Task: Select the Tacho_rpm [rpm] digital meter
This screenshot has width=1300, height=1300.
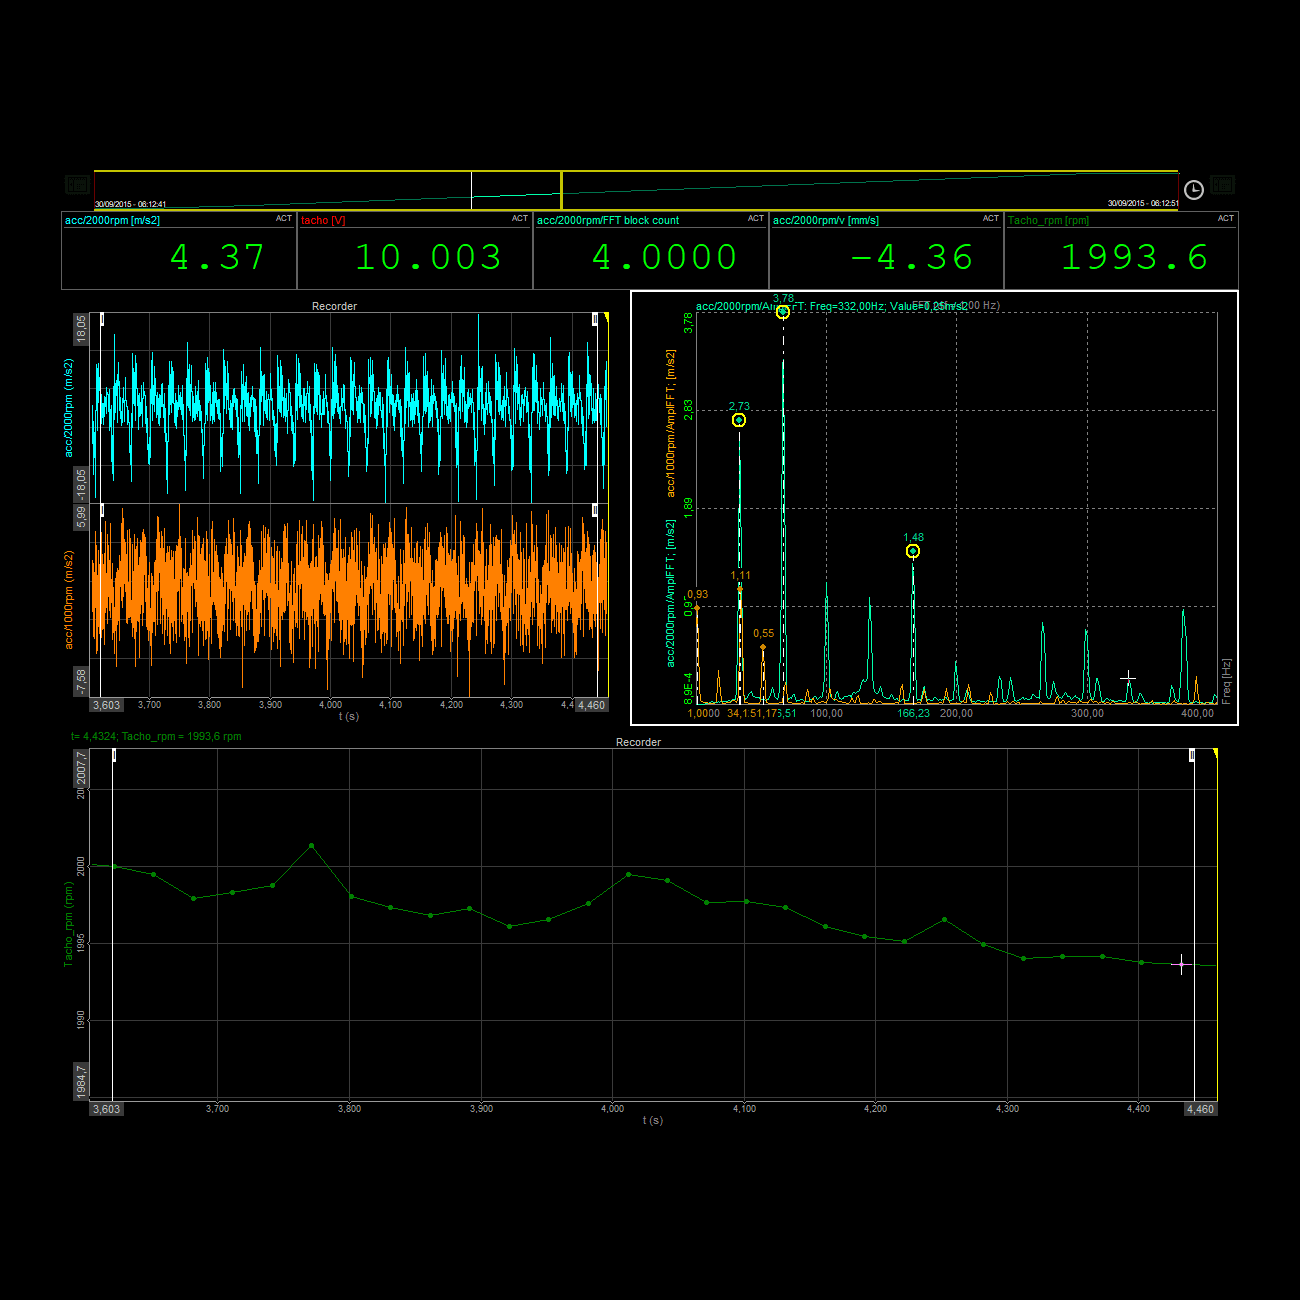Action: click(x=1121, y=250)
